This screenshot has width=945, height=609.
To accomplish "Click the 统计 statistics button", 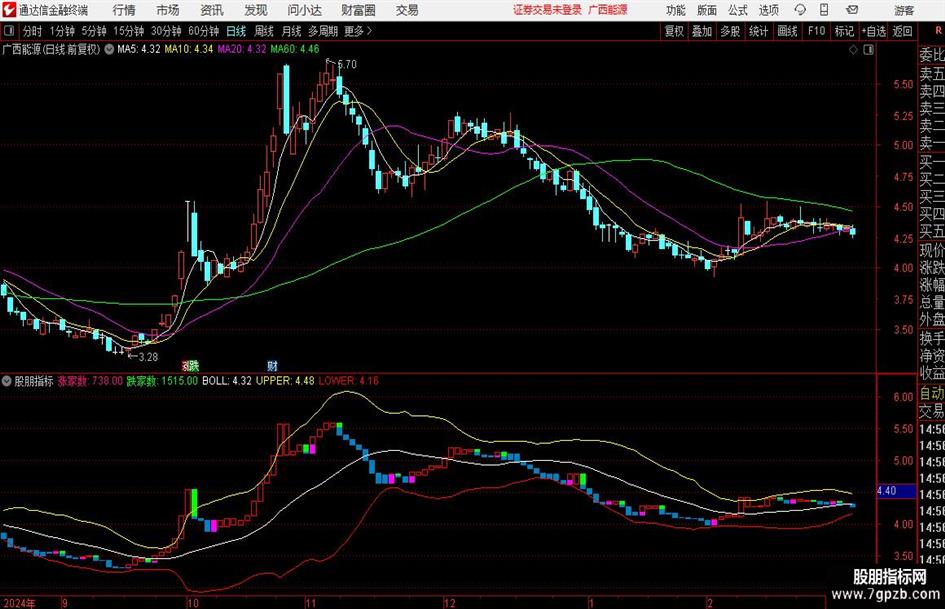I will [759, 31].
